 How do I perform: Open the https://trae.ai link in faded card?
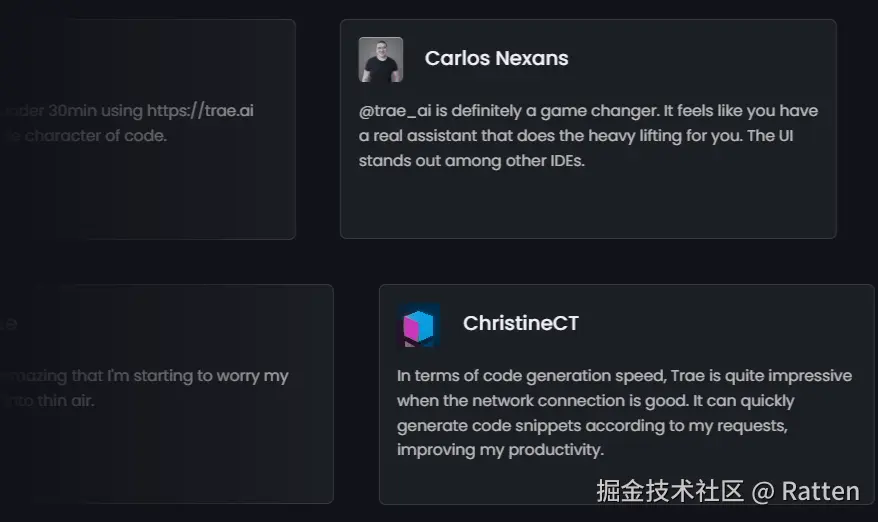point(200,111)
